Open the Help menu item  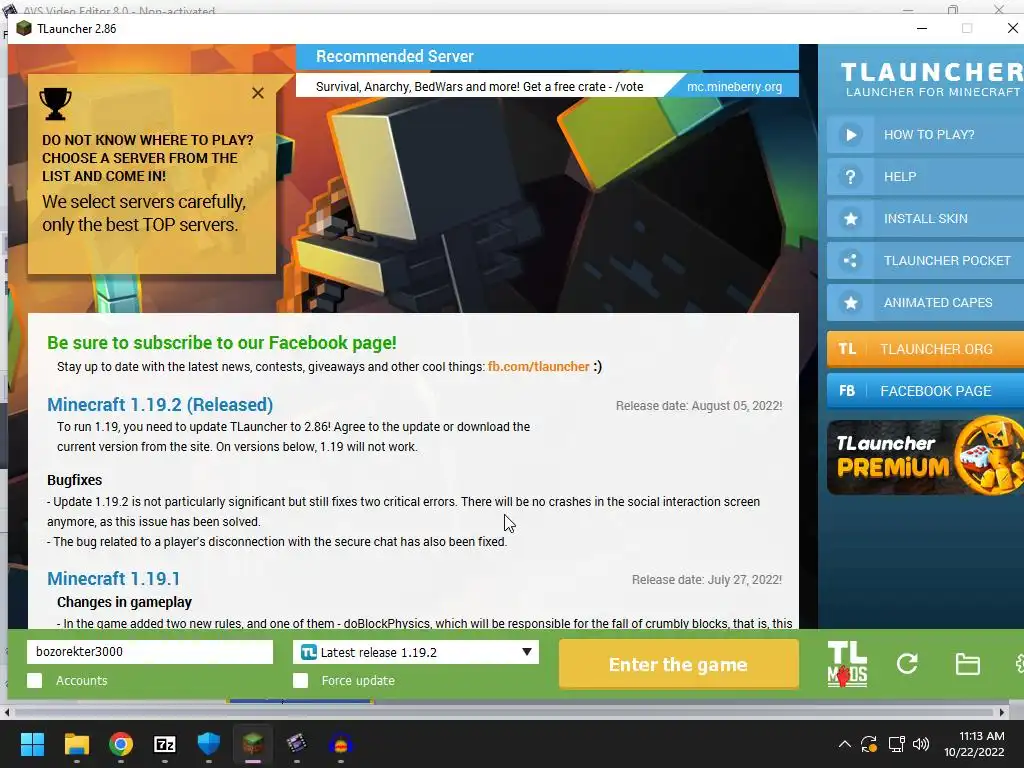click(925, 177)
